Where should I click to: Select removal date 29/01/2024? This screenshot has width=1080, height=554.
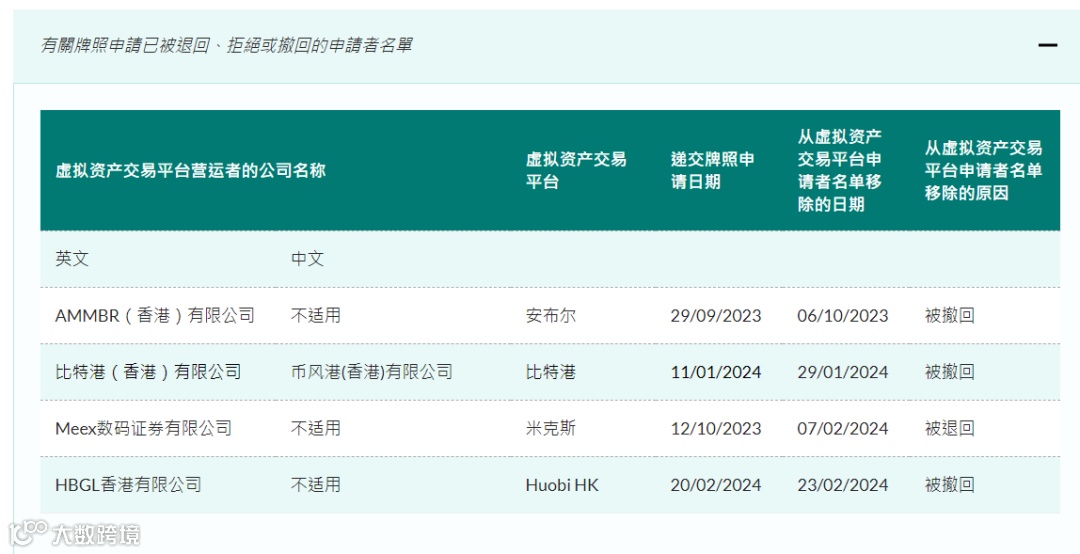842,372
